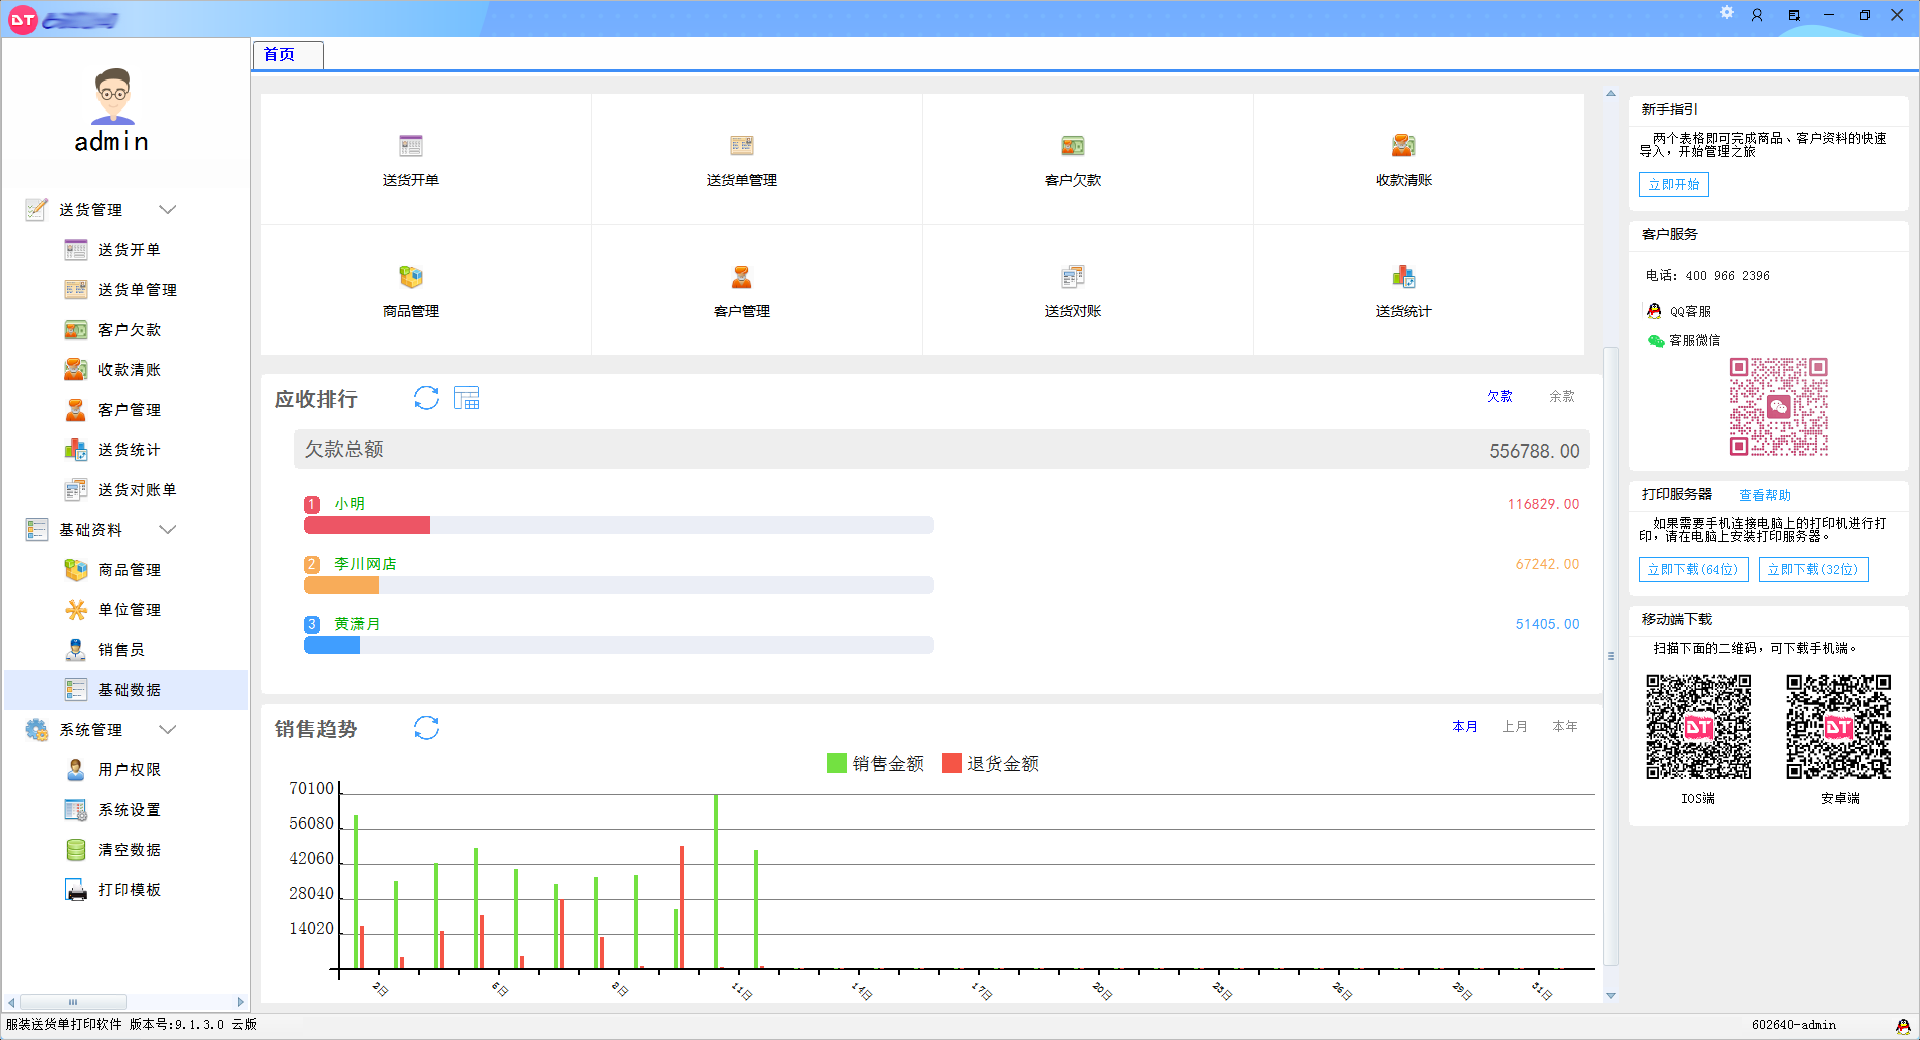Collapse the 送货管理 sidebar group

coord(168,210)
